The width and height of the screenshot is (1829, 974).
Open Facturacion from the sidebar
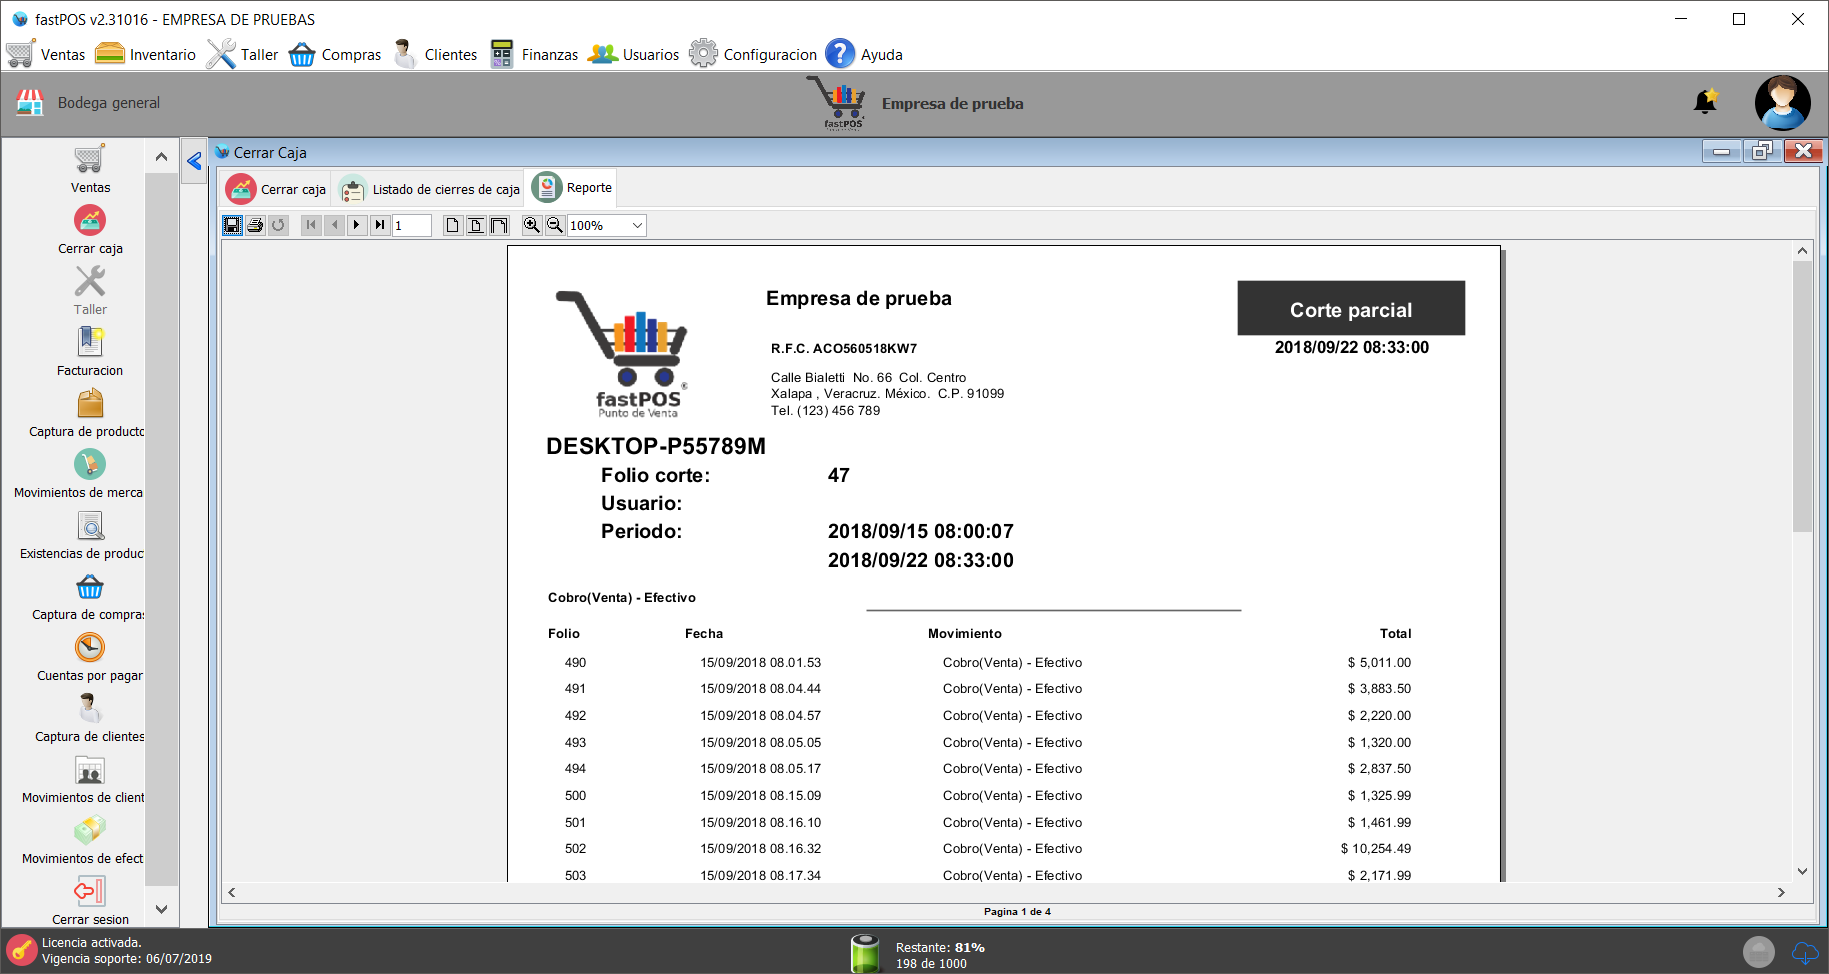(x=90, y=352)
